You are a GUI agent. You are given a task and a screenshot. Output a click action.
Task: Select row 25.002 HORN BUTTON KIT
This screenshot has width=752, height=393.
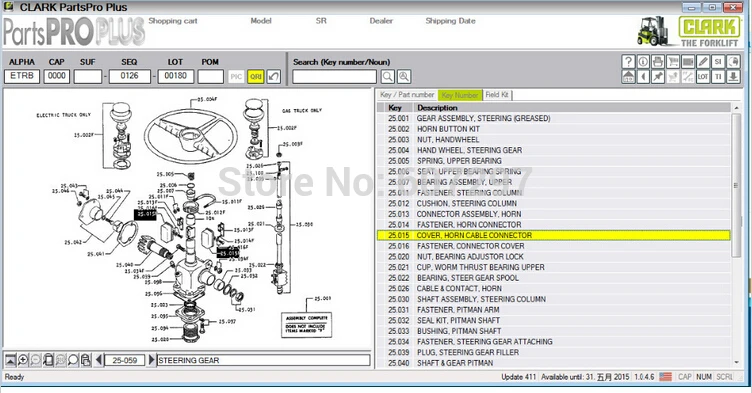coord(553,129)
